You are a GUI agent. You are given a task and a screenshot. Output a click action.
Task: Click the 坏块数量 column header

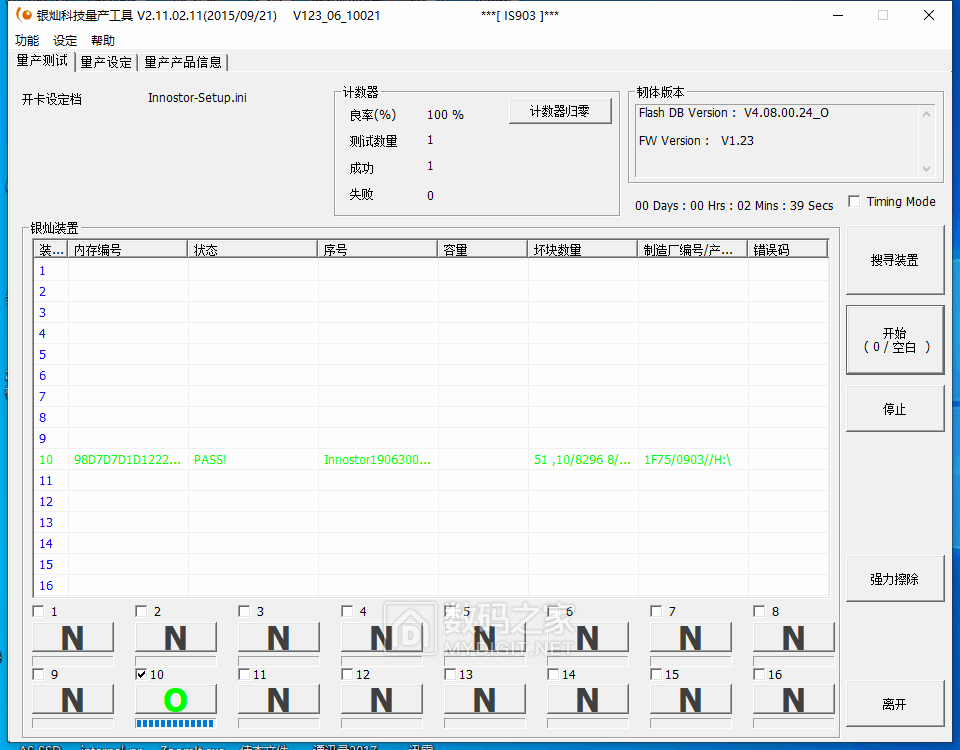582,250
